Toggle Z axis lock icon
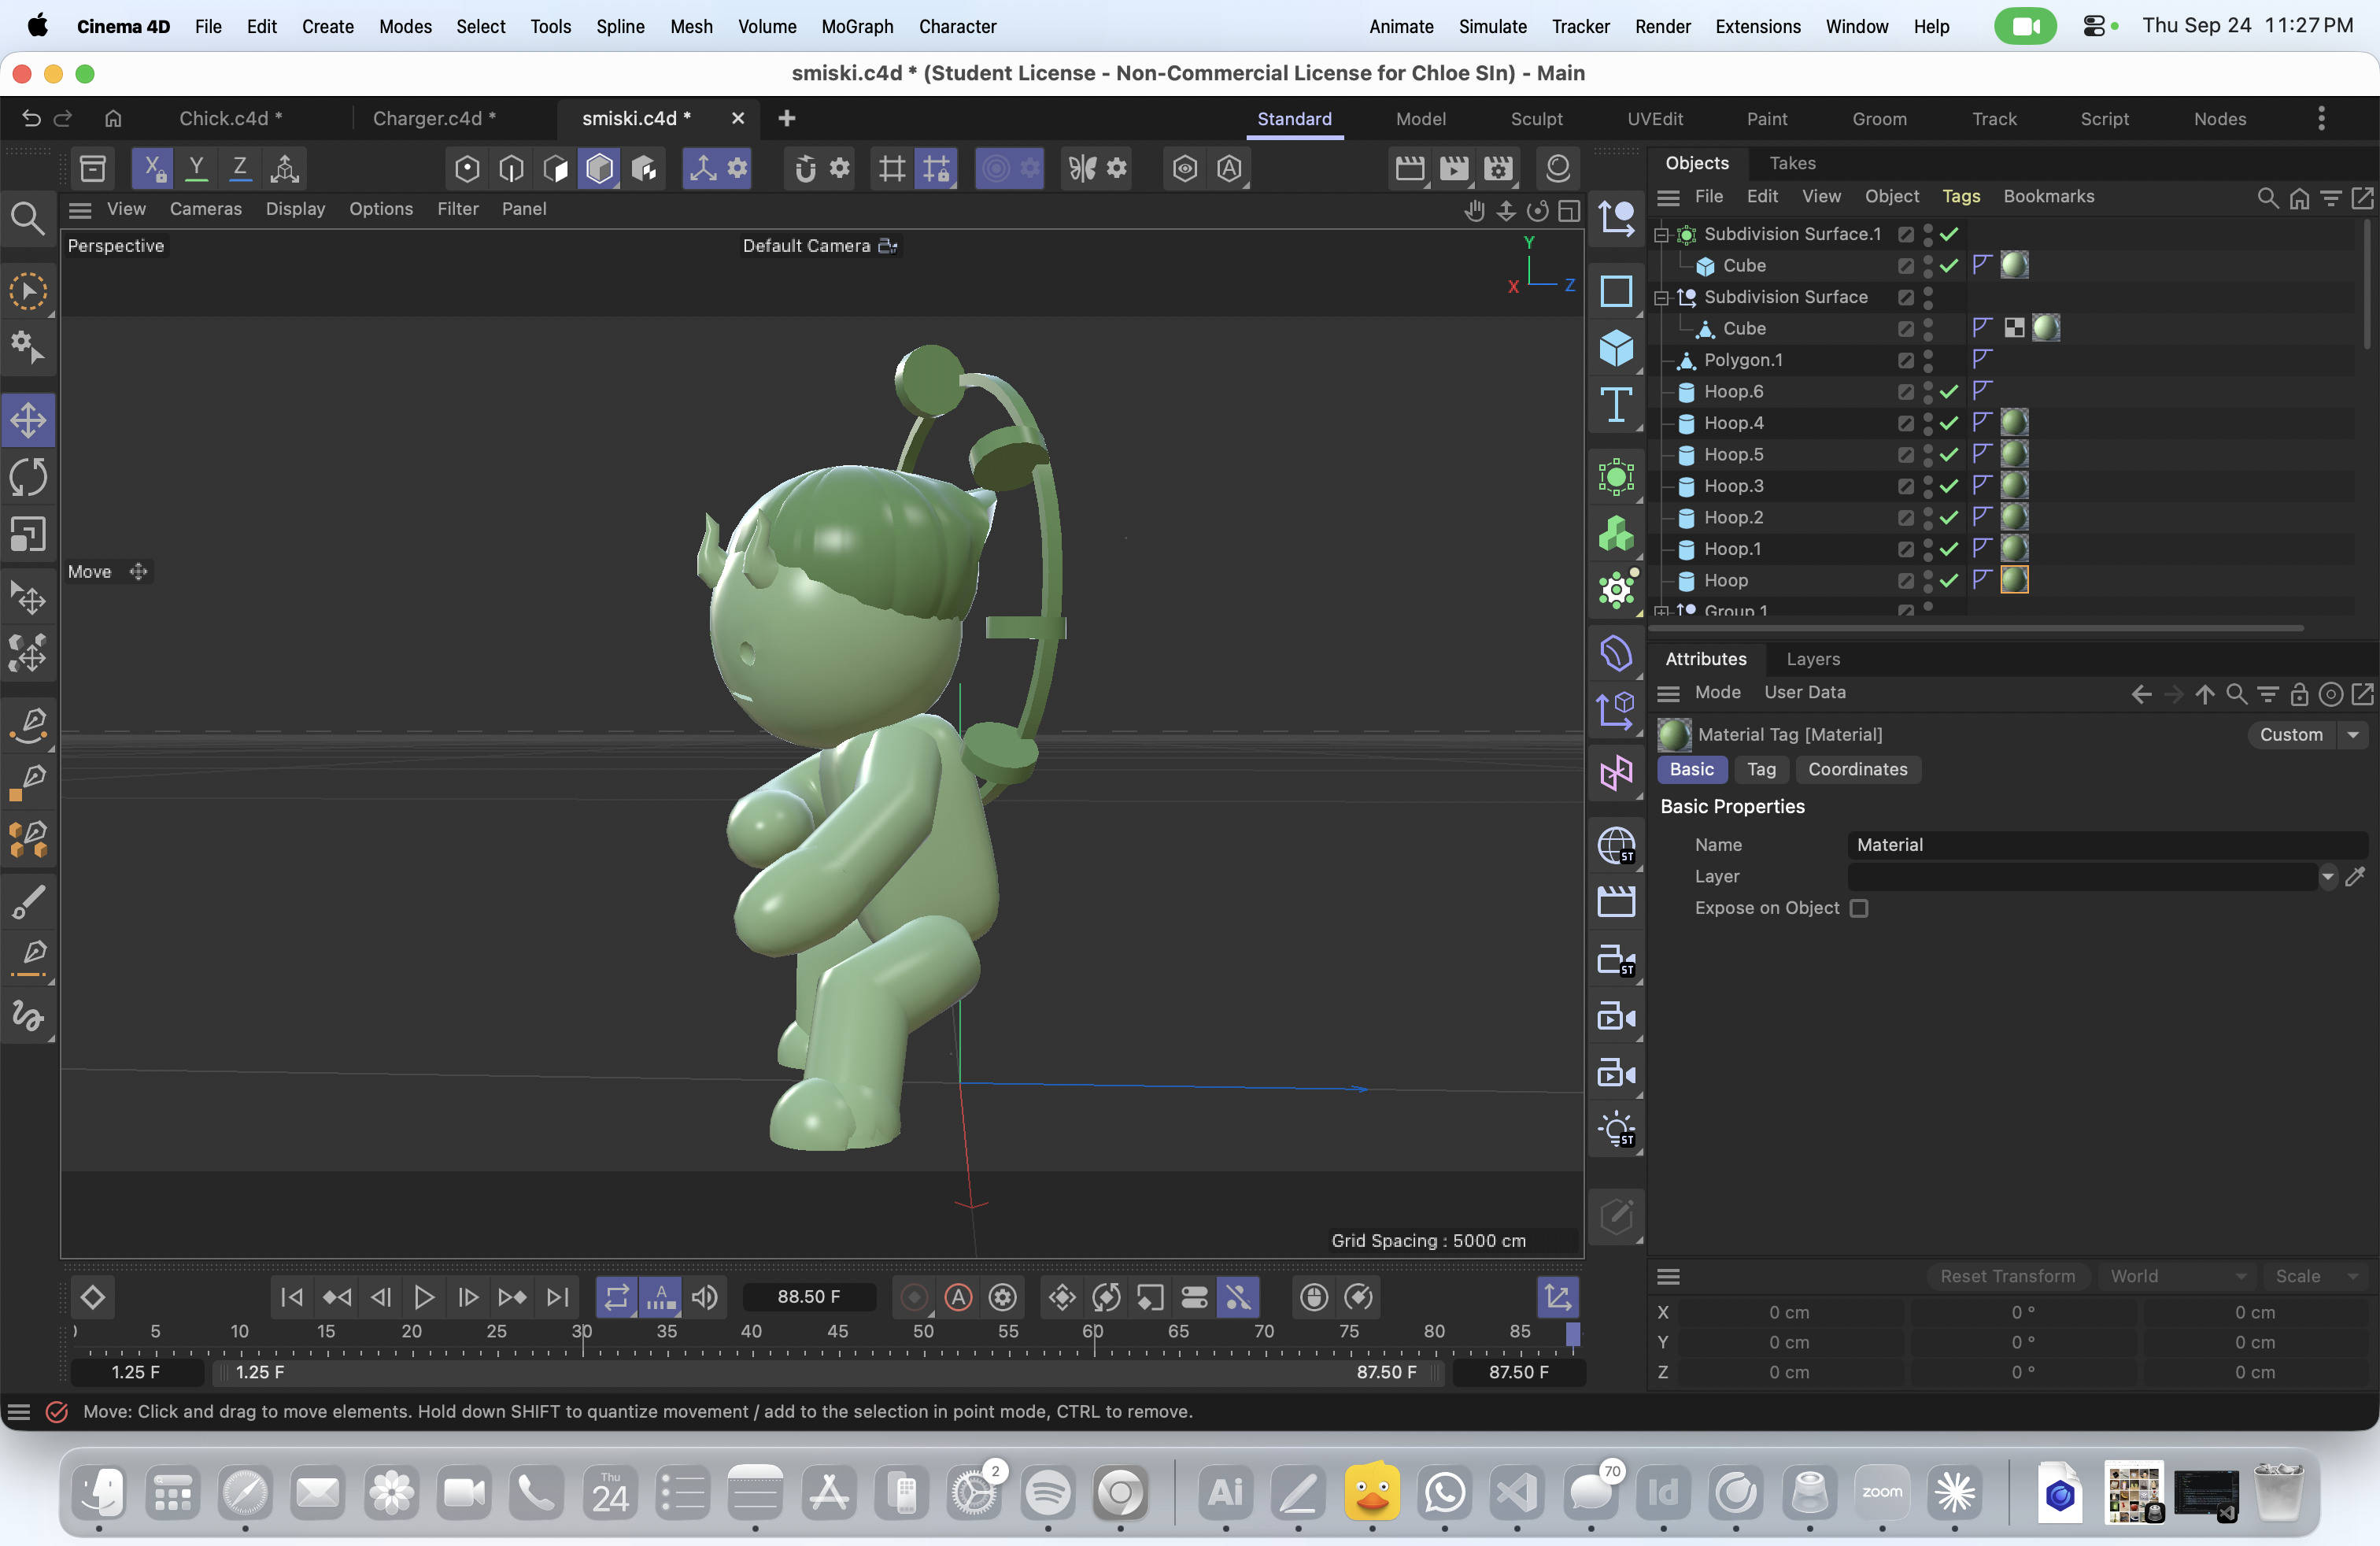This screenshot has width=2380, height=1546. [x=240, y=168]
